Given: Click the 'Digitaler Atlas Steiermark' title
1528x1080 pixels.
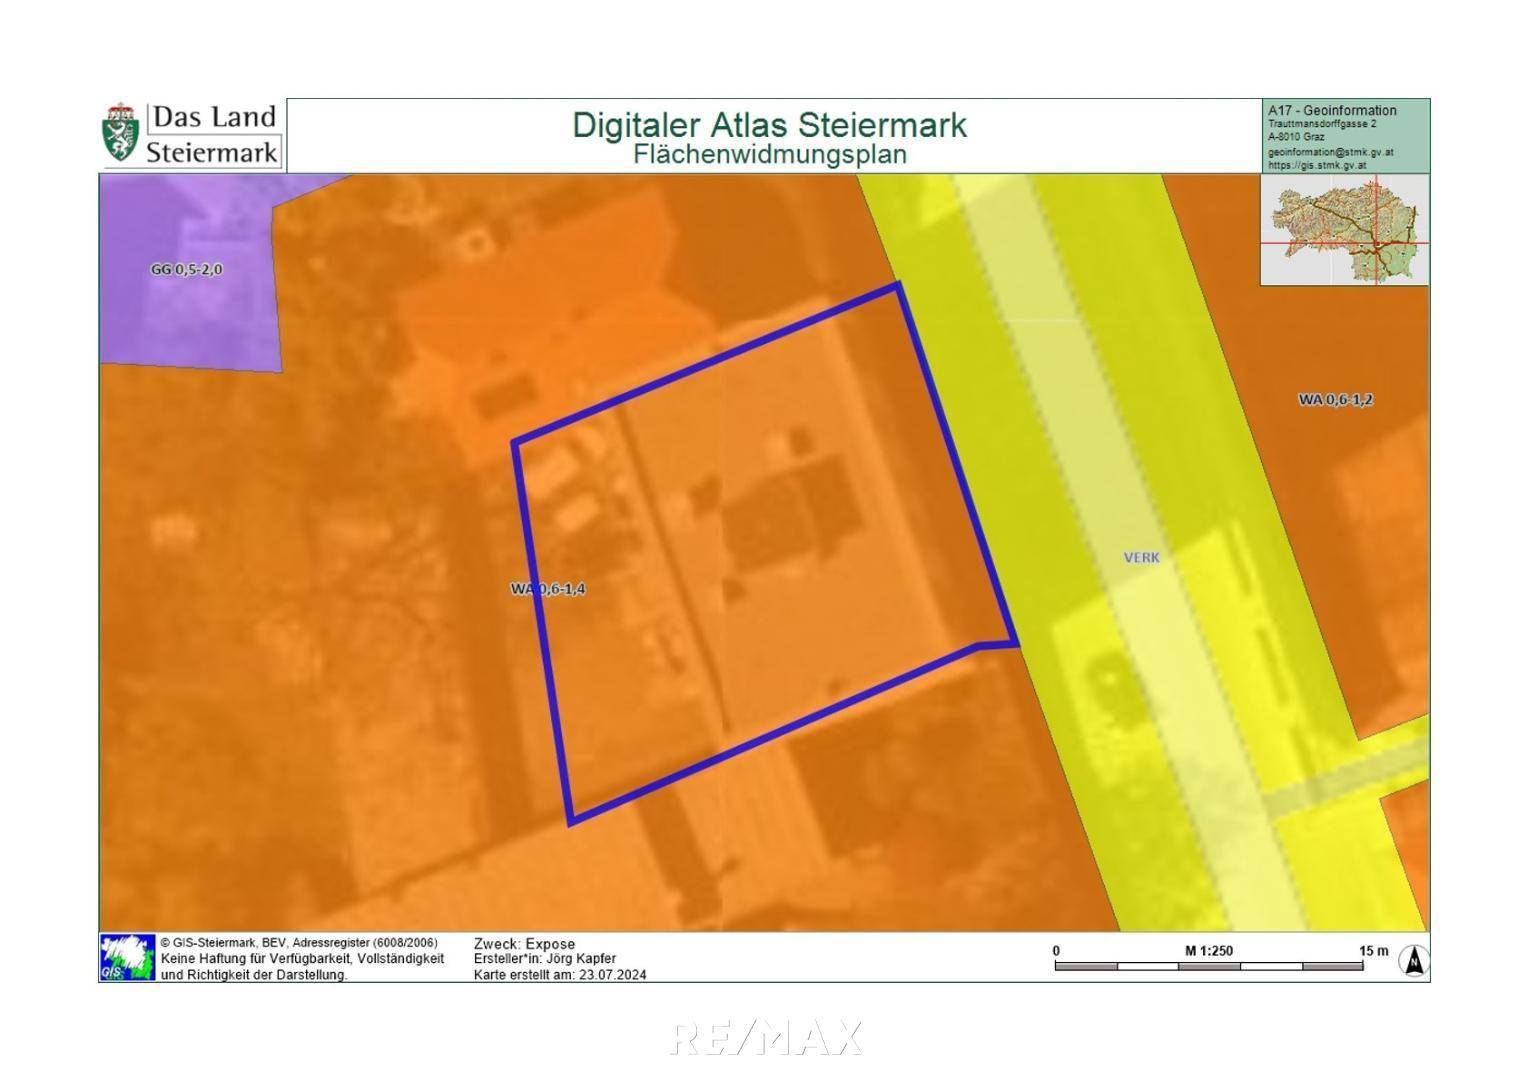Looking at the screenshot, I should pyautogui.click(x=769, y=125).
